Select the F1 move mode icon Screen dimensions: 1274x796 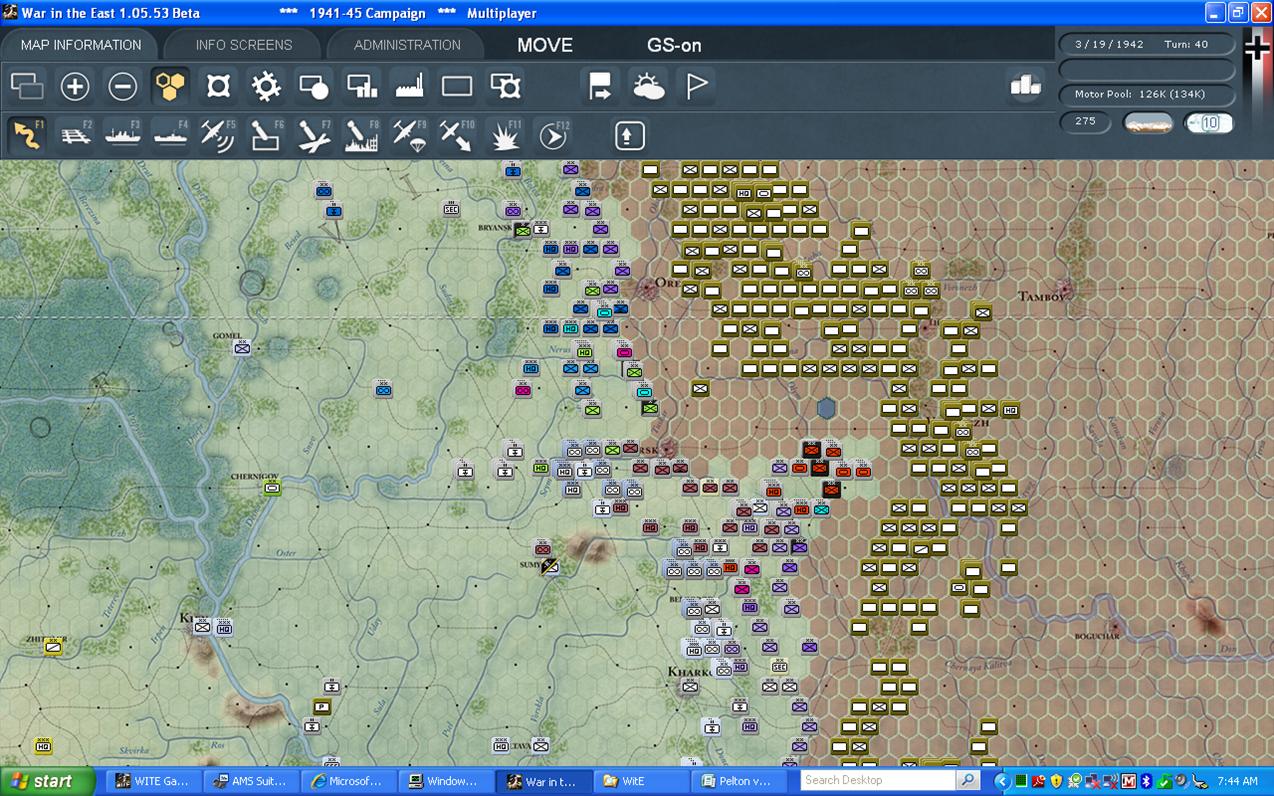click(x=27, y=136)
